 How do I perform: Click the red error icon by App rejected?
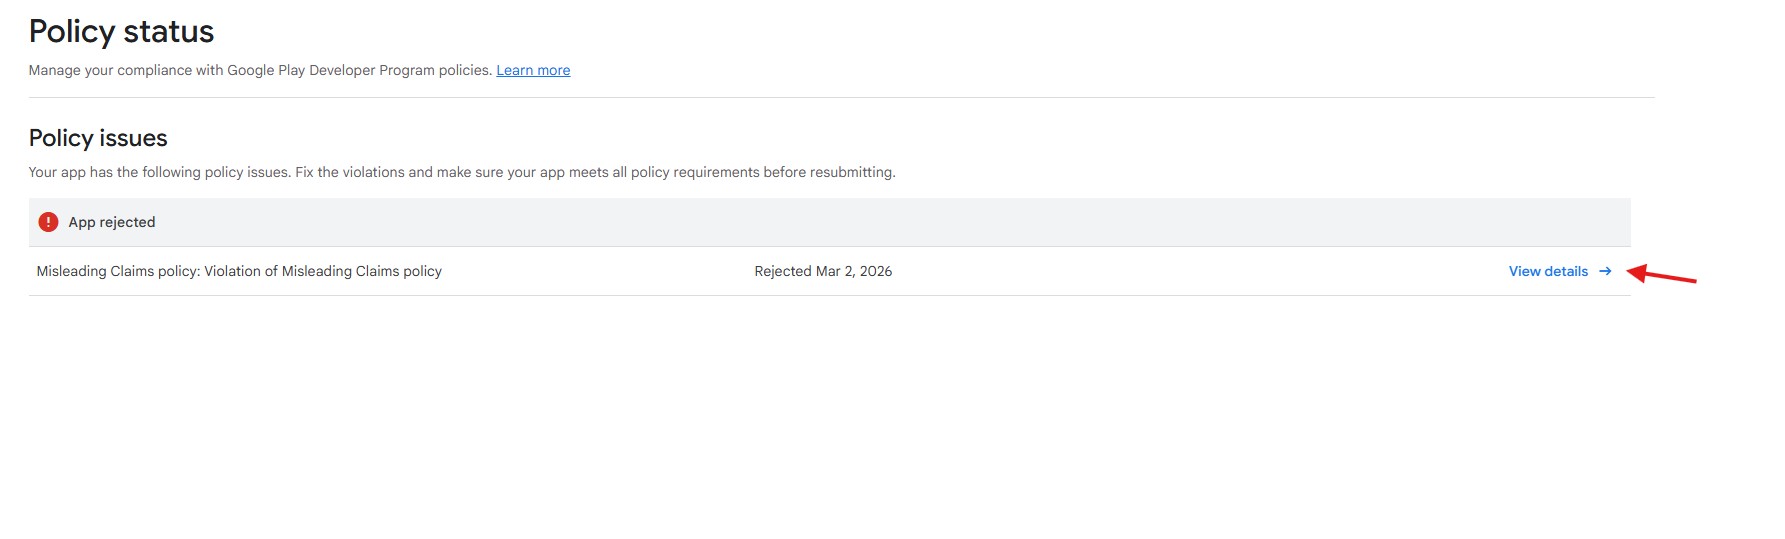[48, 222]
